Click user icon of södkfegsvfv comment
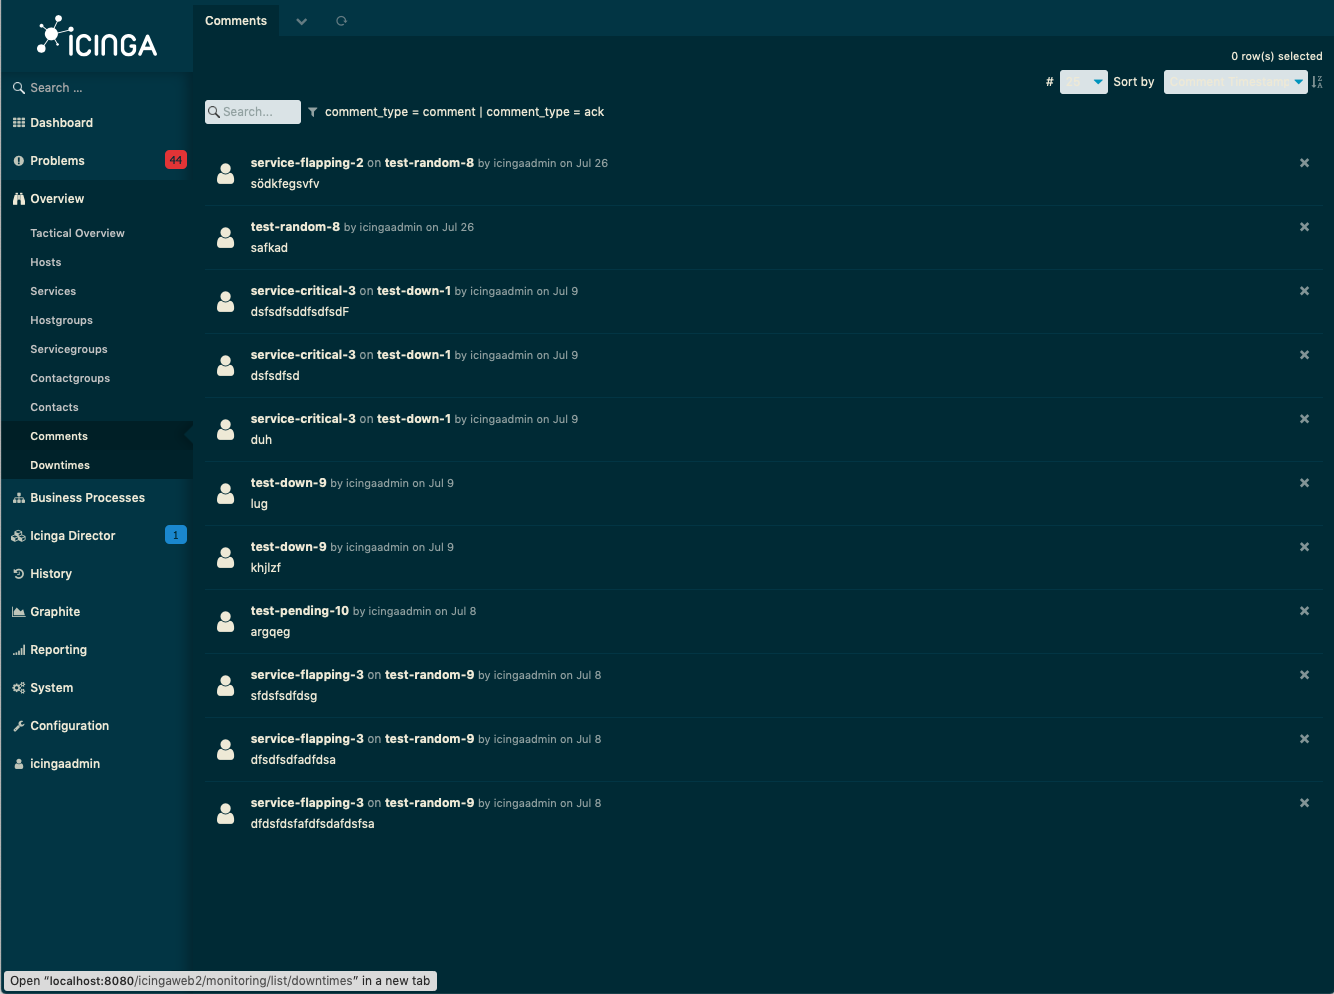The width and height of the screenshot is (1334, 994). 226,174
